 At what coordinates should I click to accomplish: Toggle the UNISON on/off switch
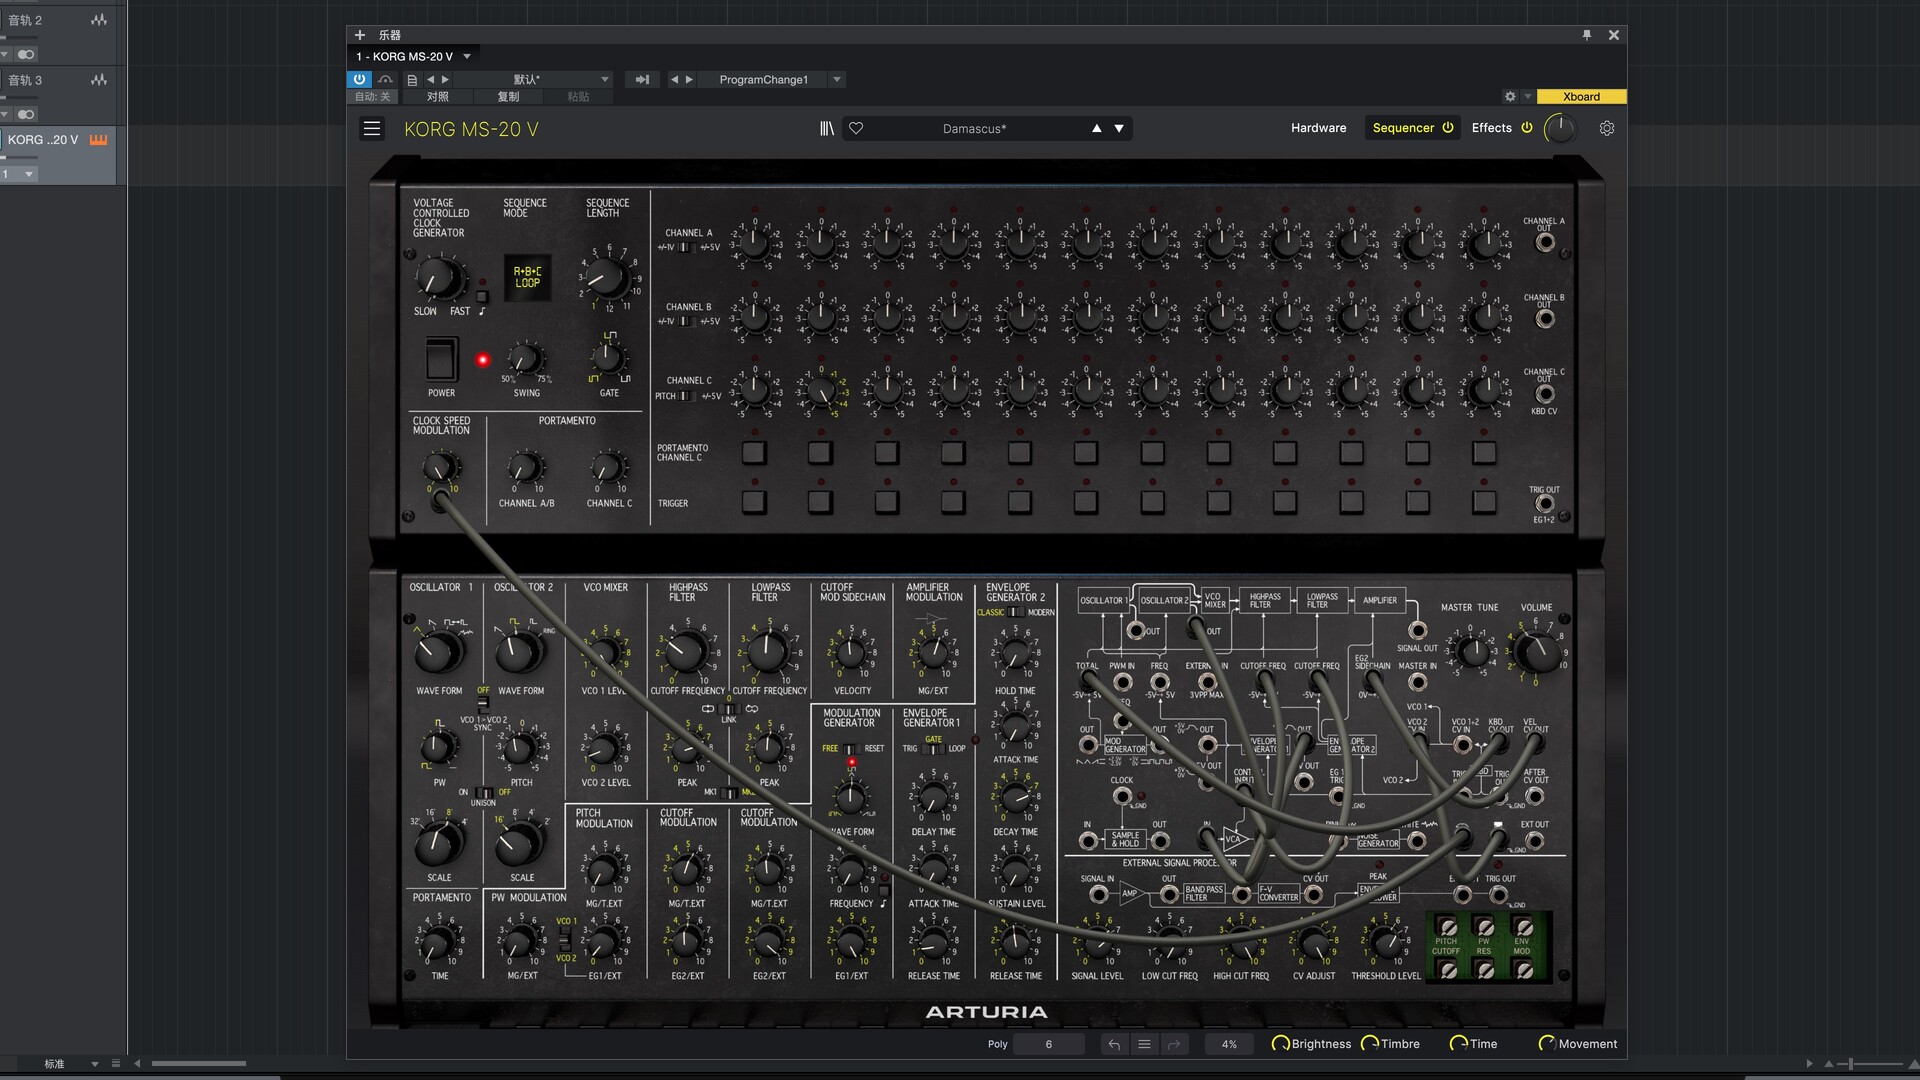point(484,792)
